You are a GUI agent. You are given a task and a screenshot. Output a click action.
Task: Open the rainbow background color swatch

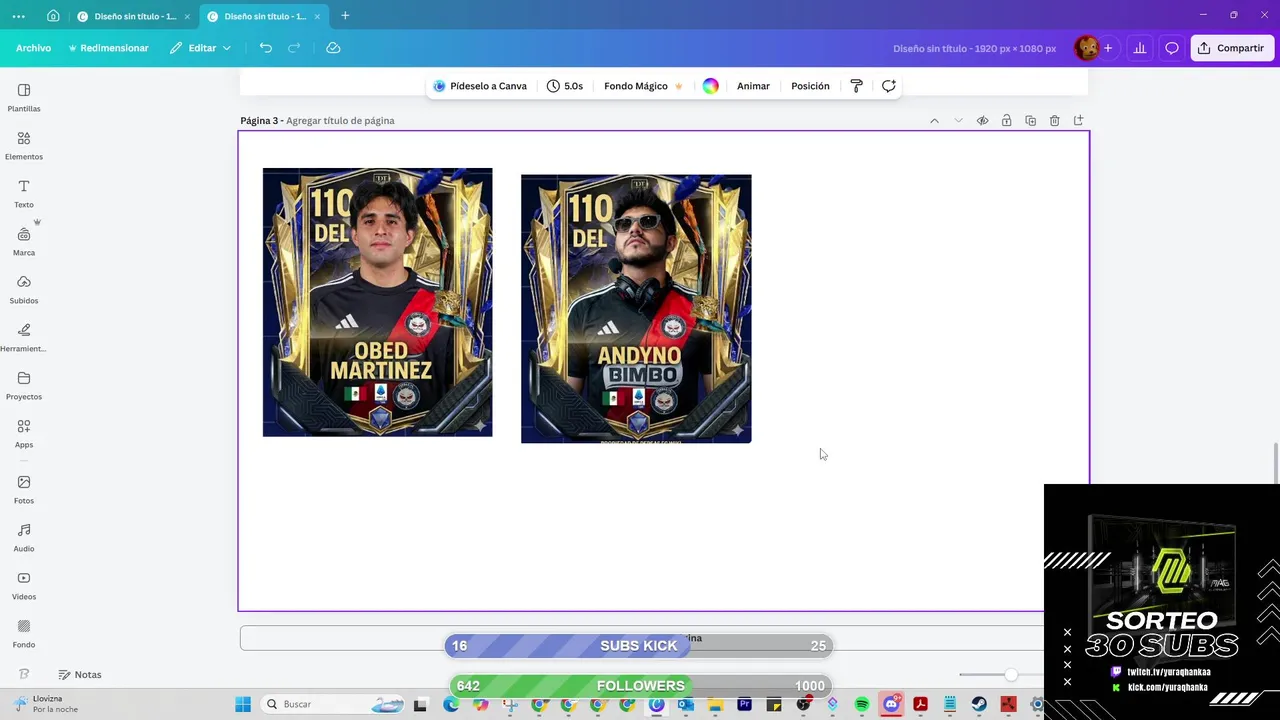710,86
